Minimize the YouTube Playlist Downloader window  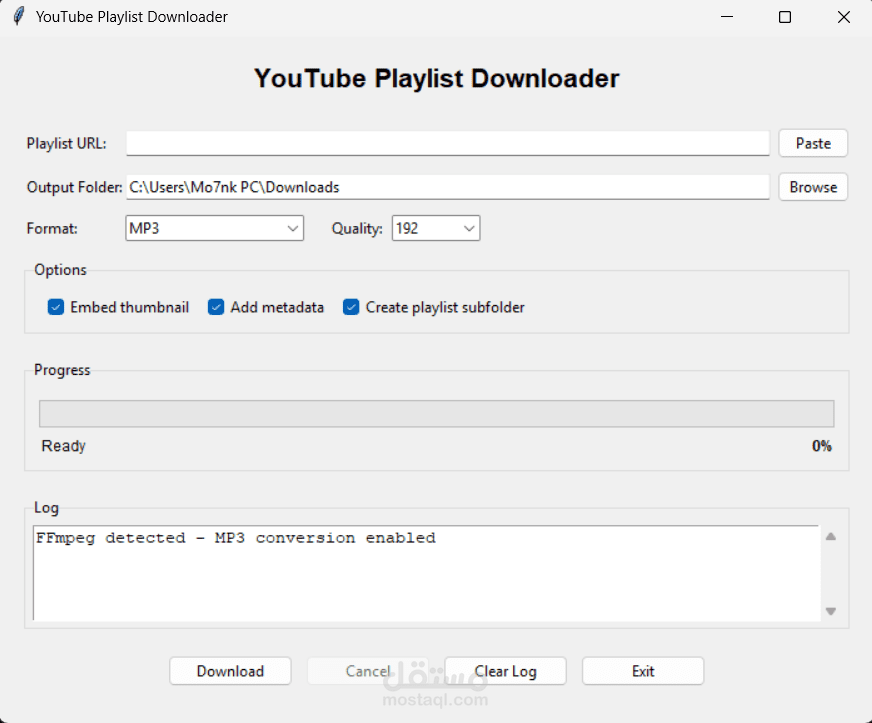point(727,17)
